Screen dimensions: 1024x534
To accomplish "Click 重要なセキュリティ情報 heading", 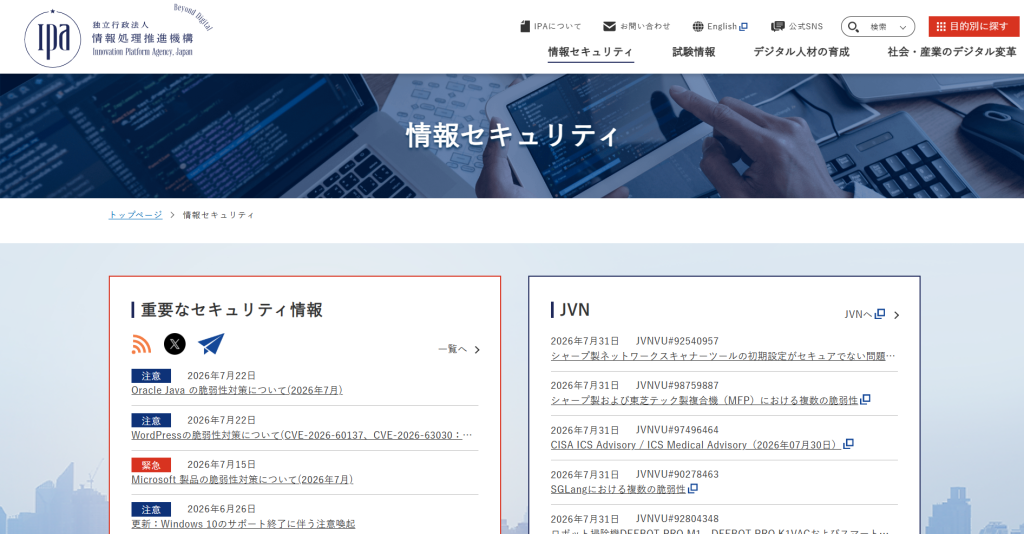I will tap(232, 309).
